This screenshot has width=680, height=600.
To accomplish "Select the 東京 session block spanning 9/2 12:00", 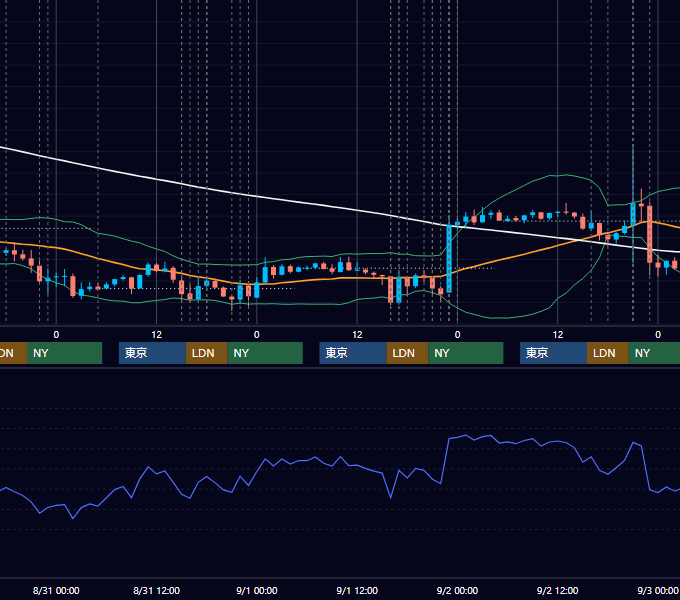I will (553, 353).
